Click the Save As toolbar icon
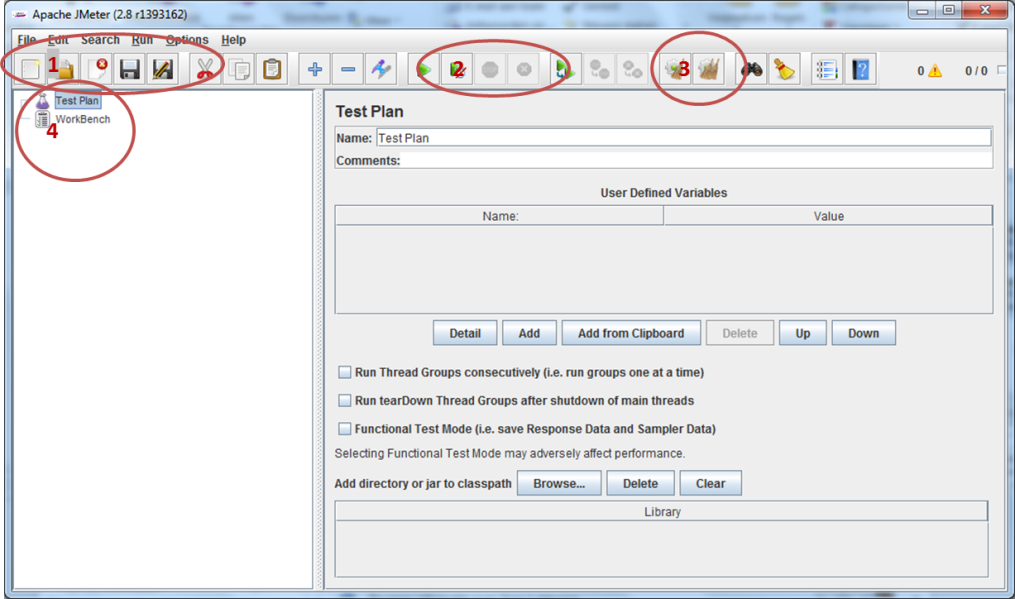 tap(163, 69)
